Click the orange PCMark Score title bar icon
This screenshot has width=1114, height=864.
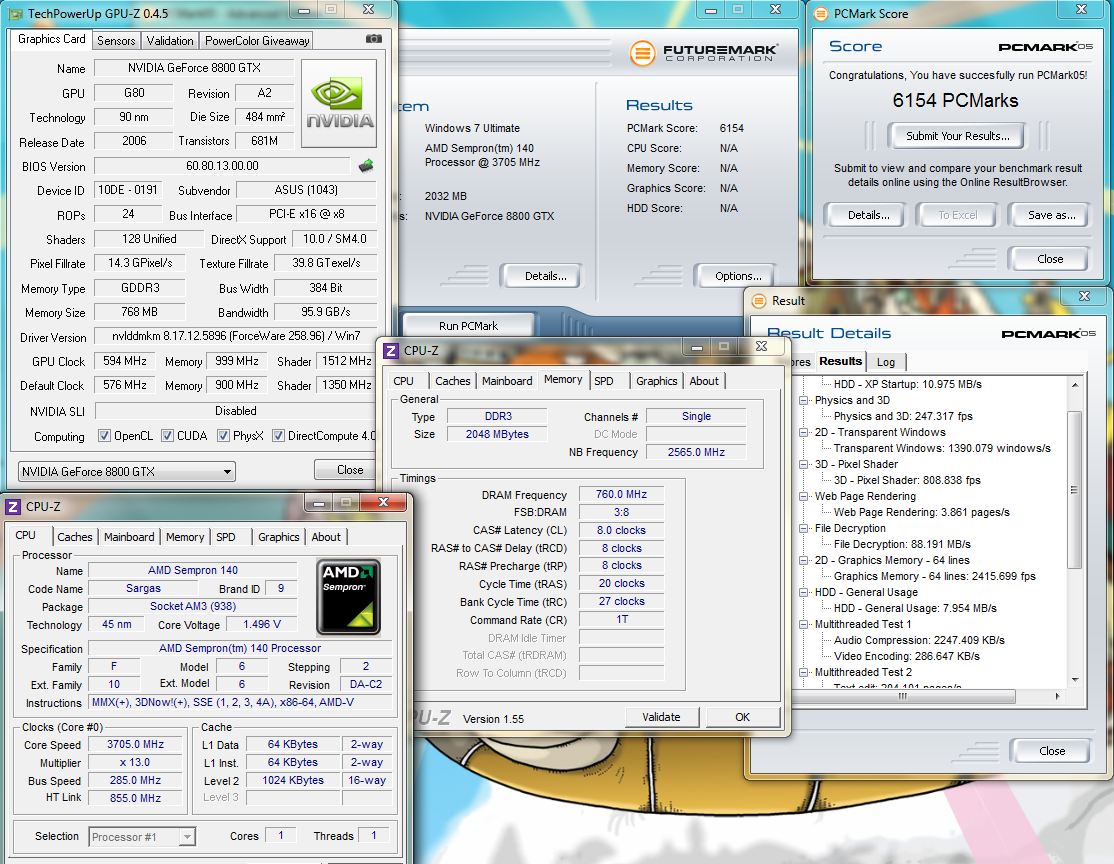821,14
